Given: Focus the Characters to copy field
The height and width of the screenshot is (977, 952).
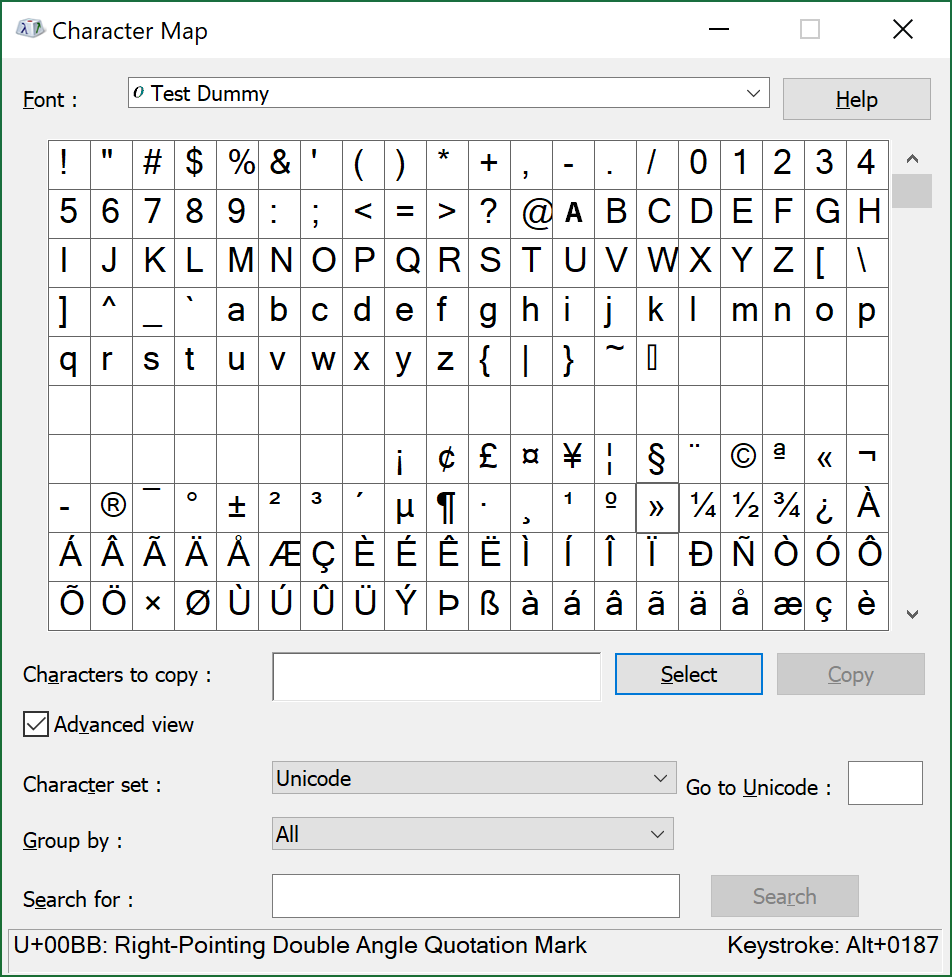Looking at the screenshot, I should (436, 677).
